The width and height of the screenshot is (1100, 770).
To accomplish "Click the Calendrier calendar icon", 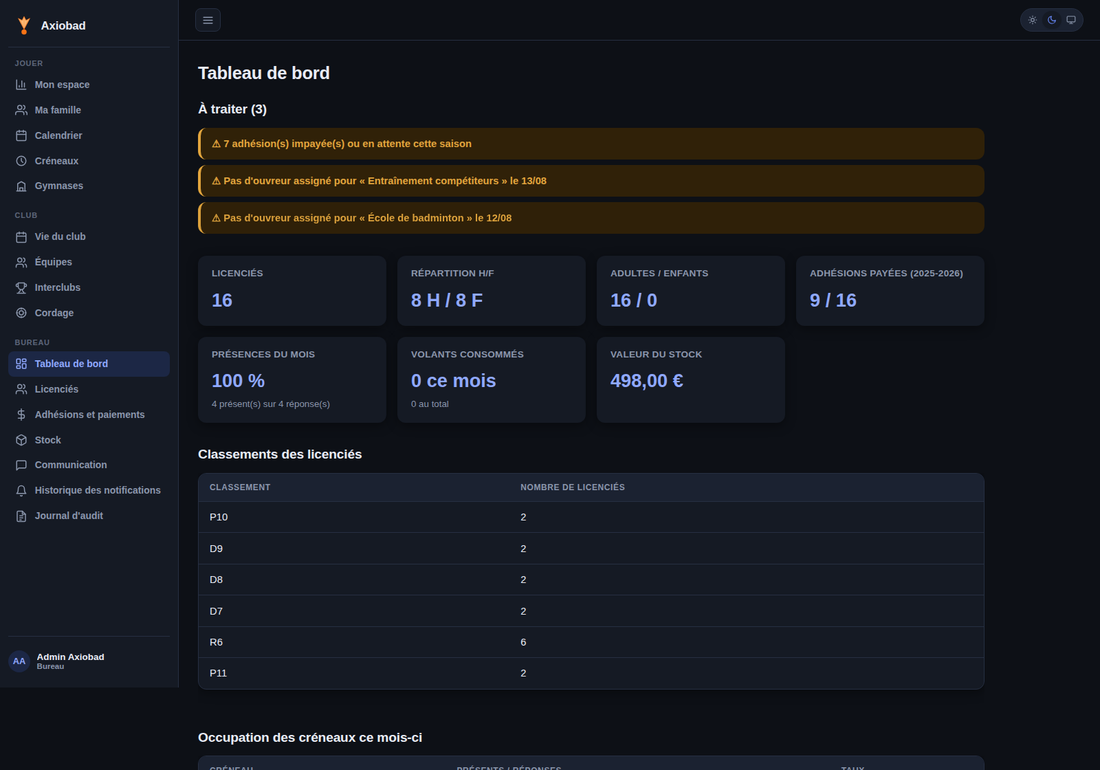I will pyautogui.click(x=21, y=135).
